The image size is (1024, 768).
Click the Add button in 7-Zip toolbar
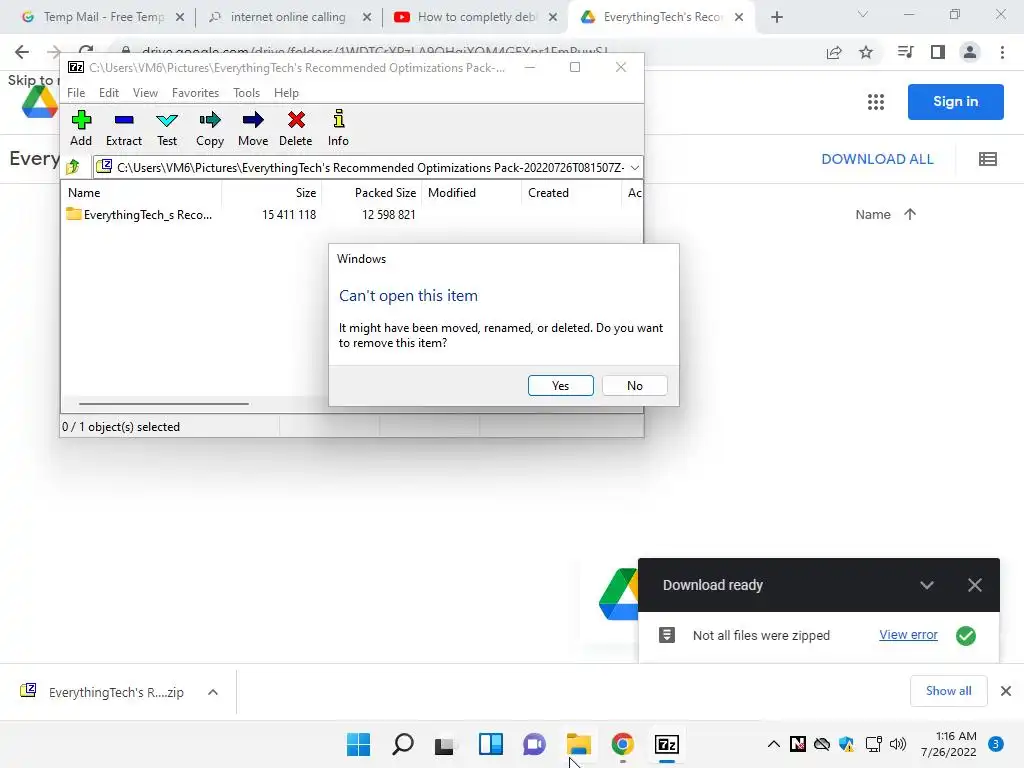click(x=81, y=129)
